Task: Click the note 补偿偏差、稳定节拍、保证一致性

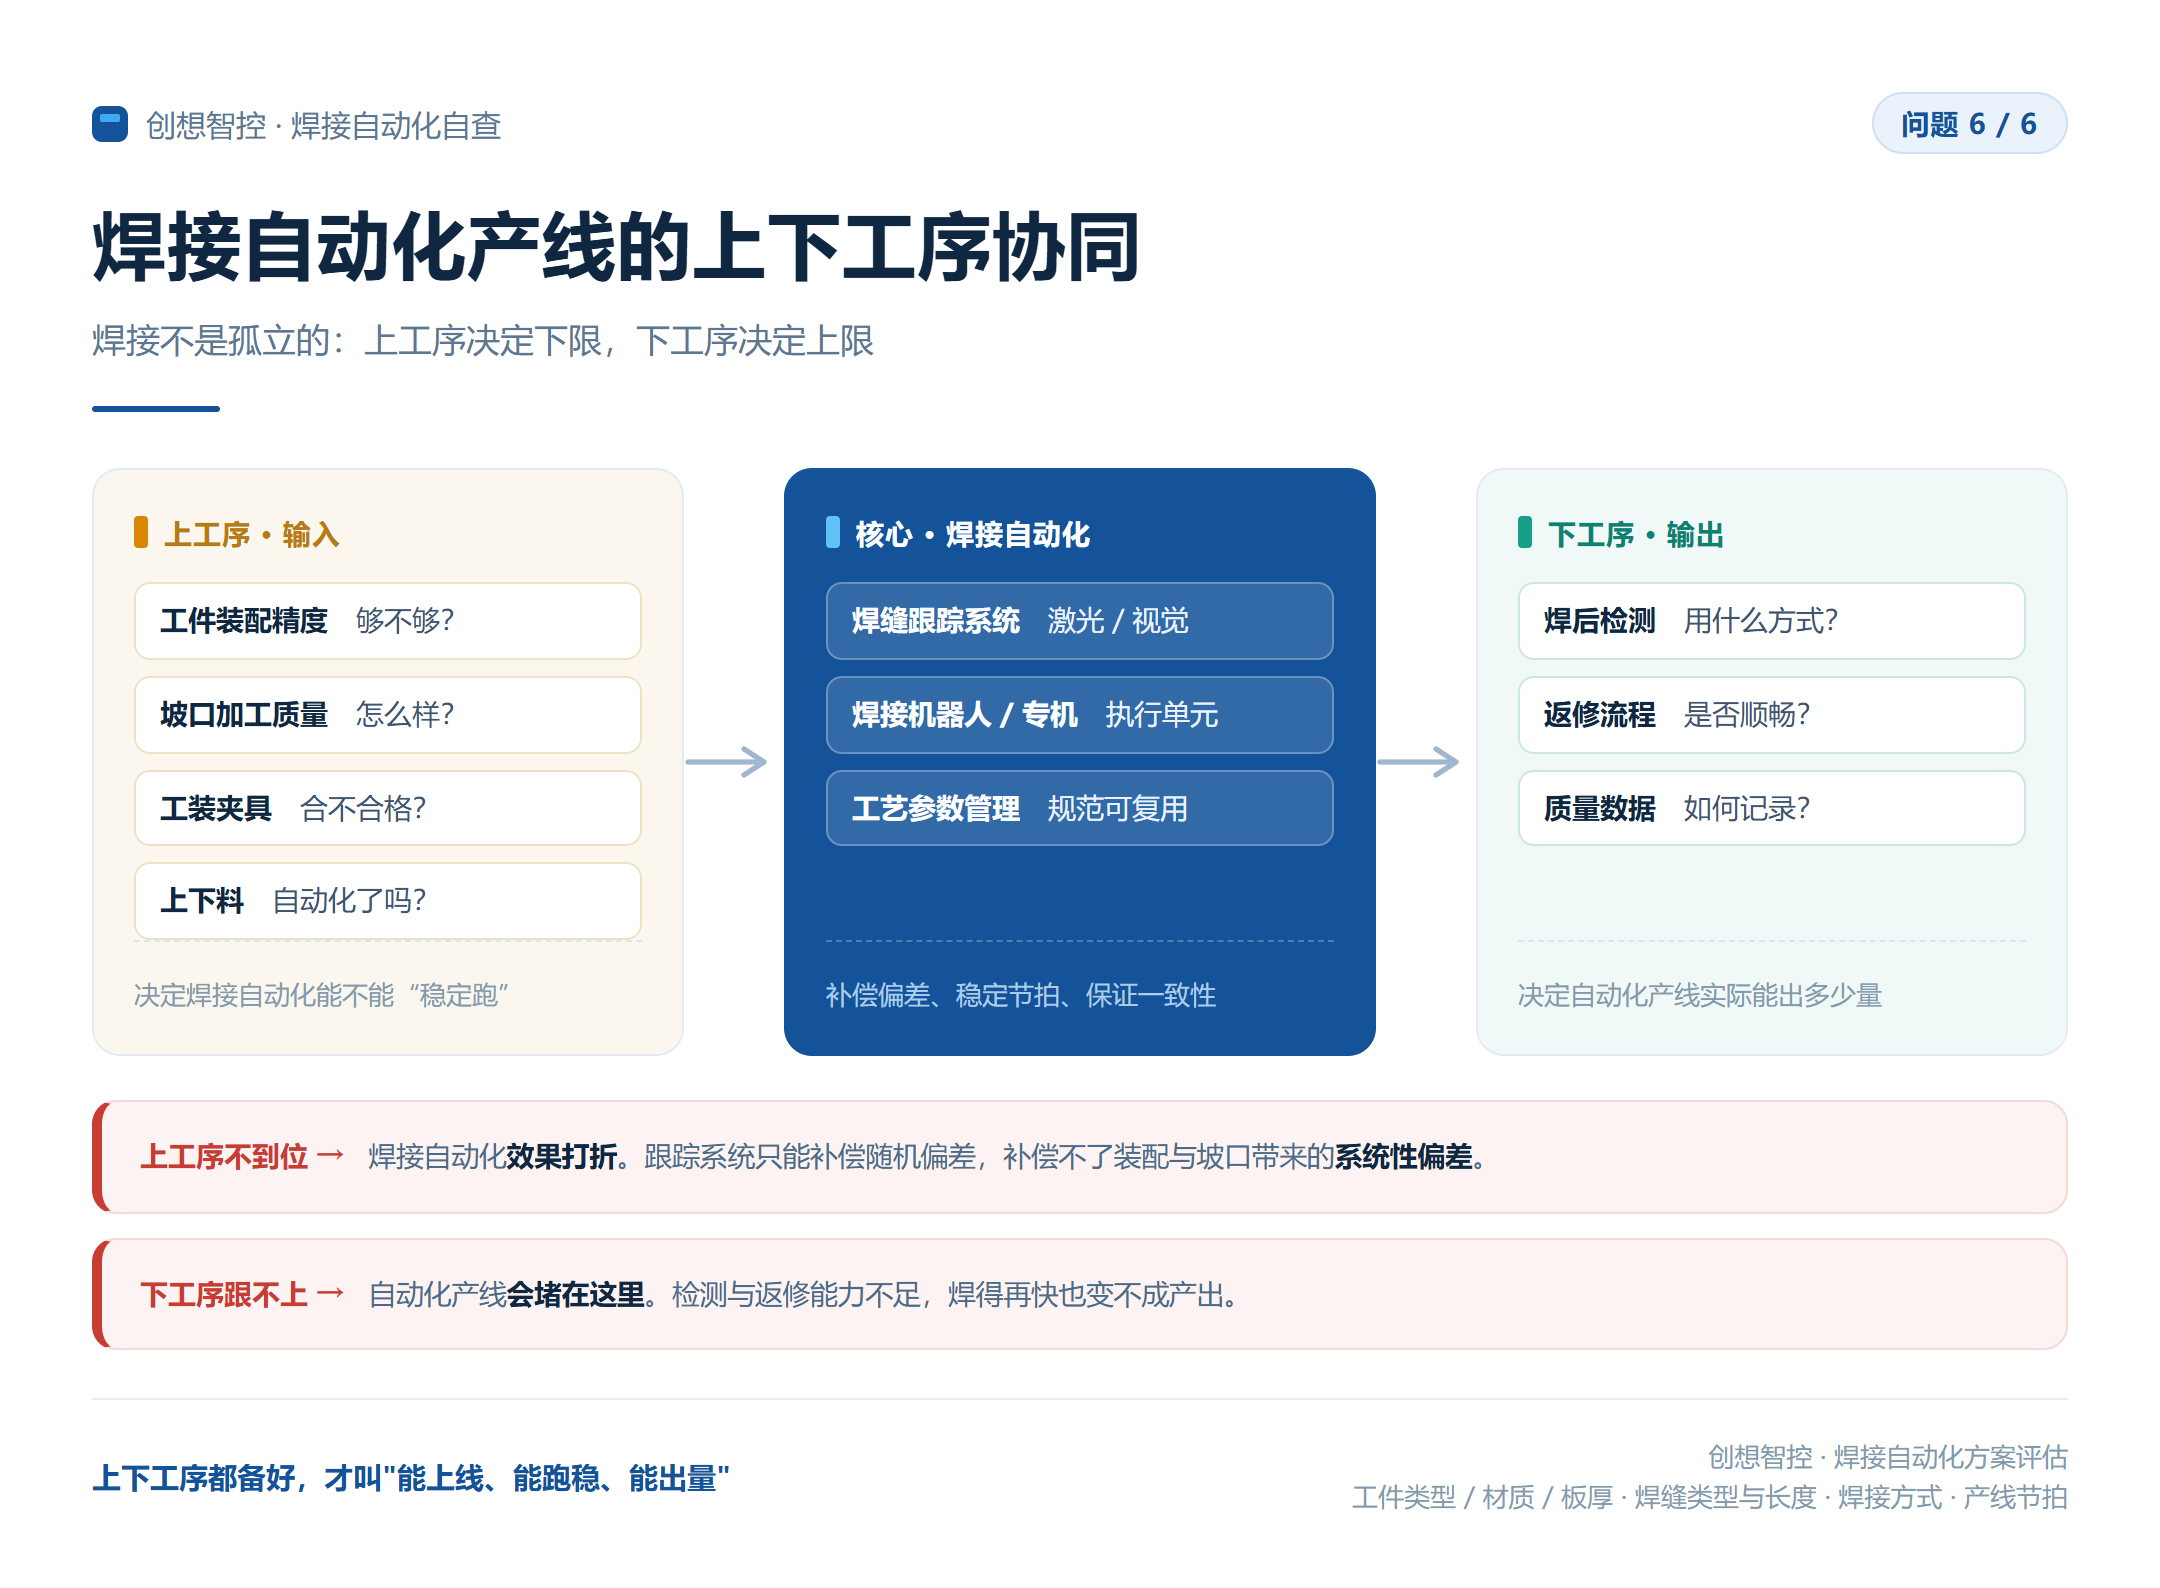Action: tap(1021, 995)
